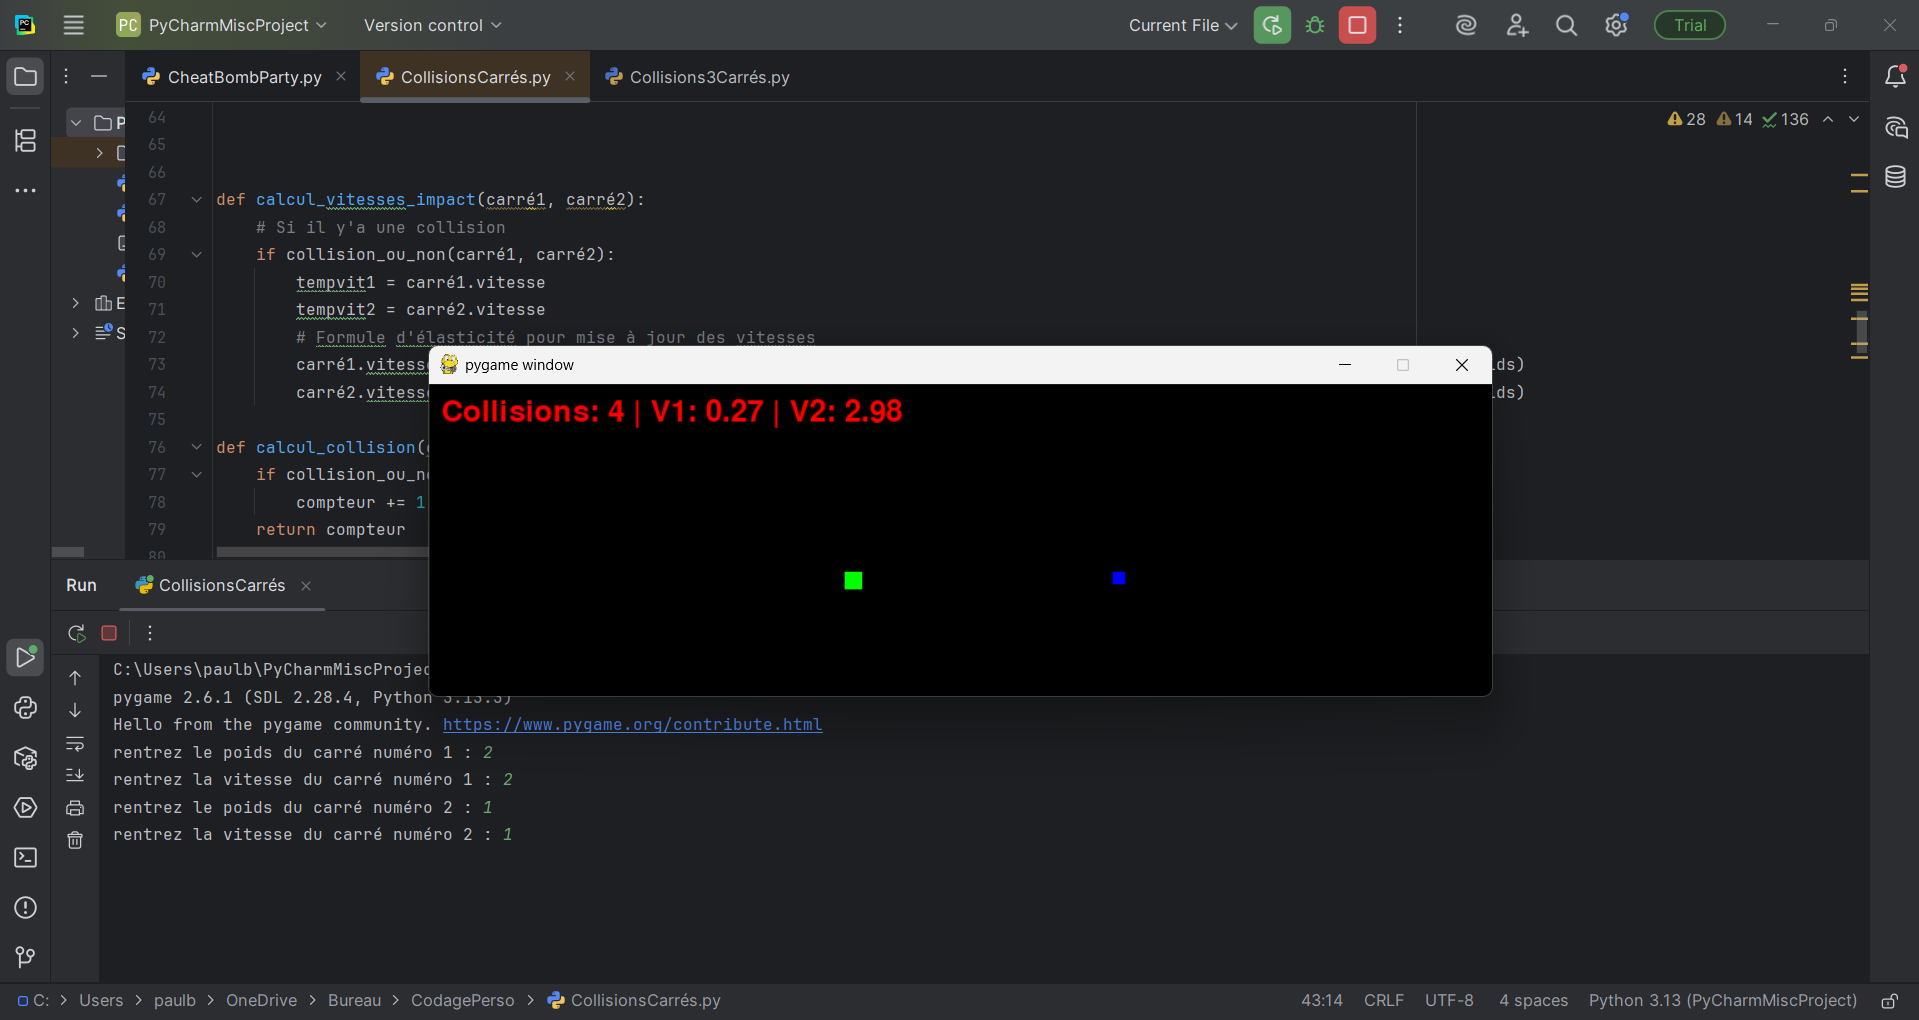Hide the Project tool window minus button

pos(99,76)
